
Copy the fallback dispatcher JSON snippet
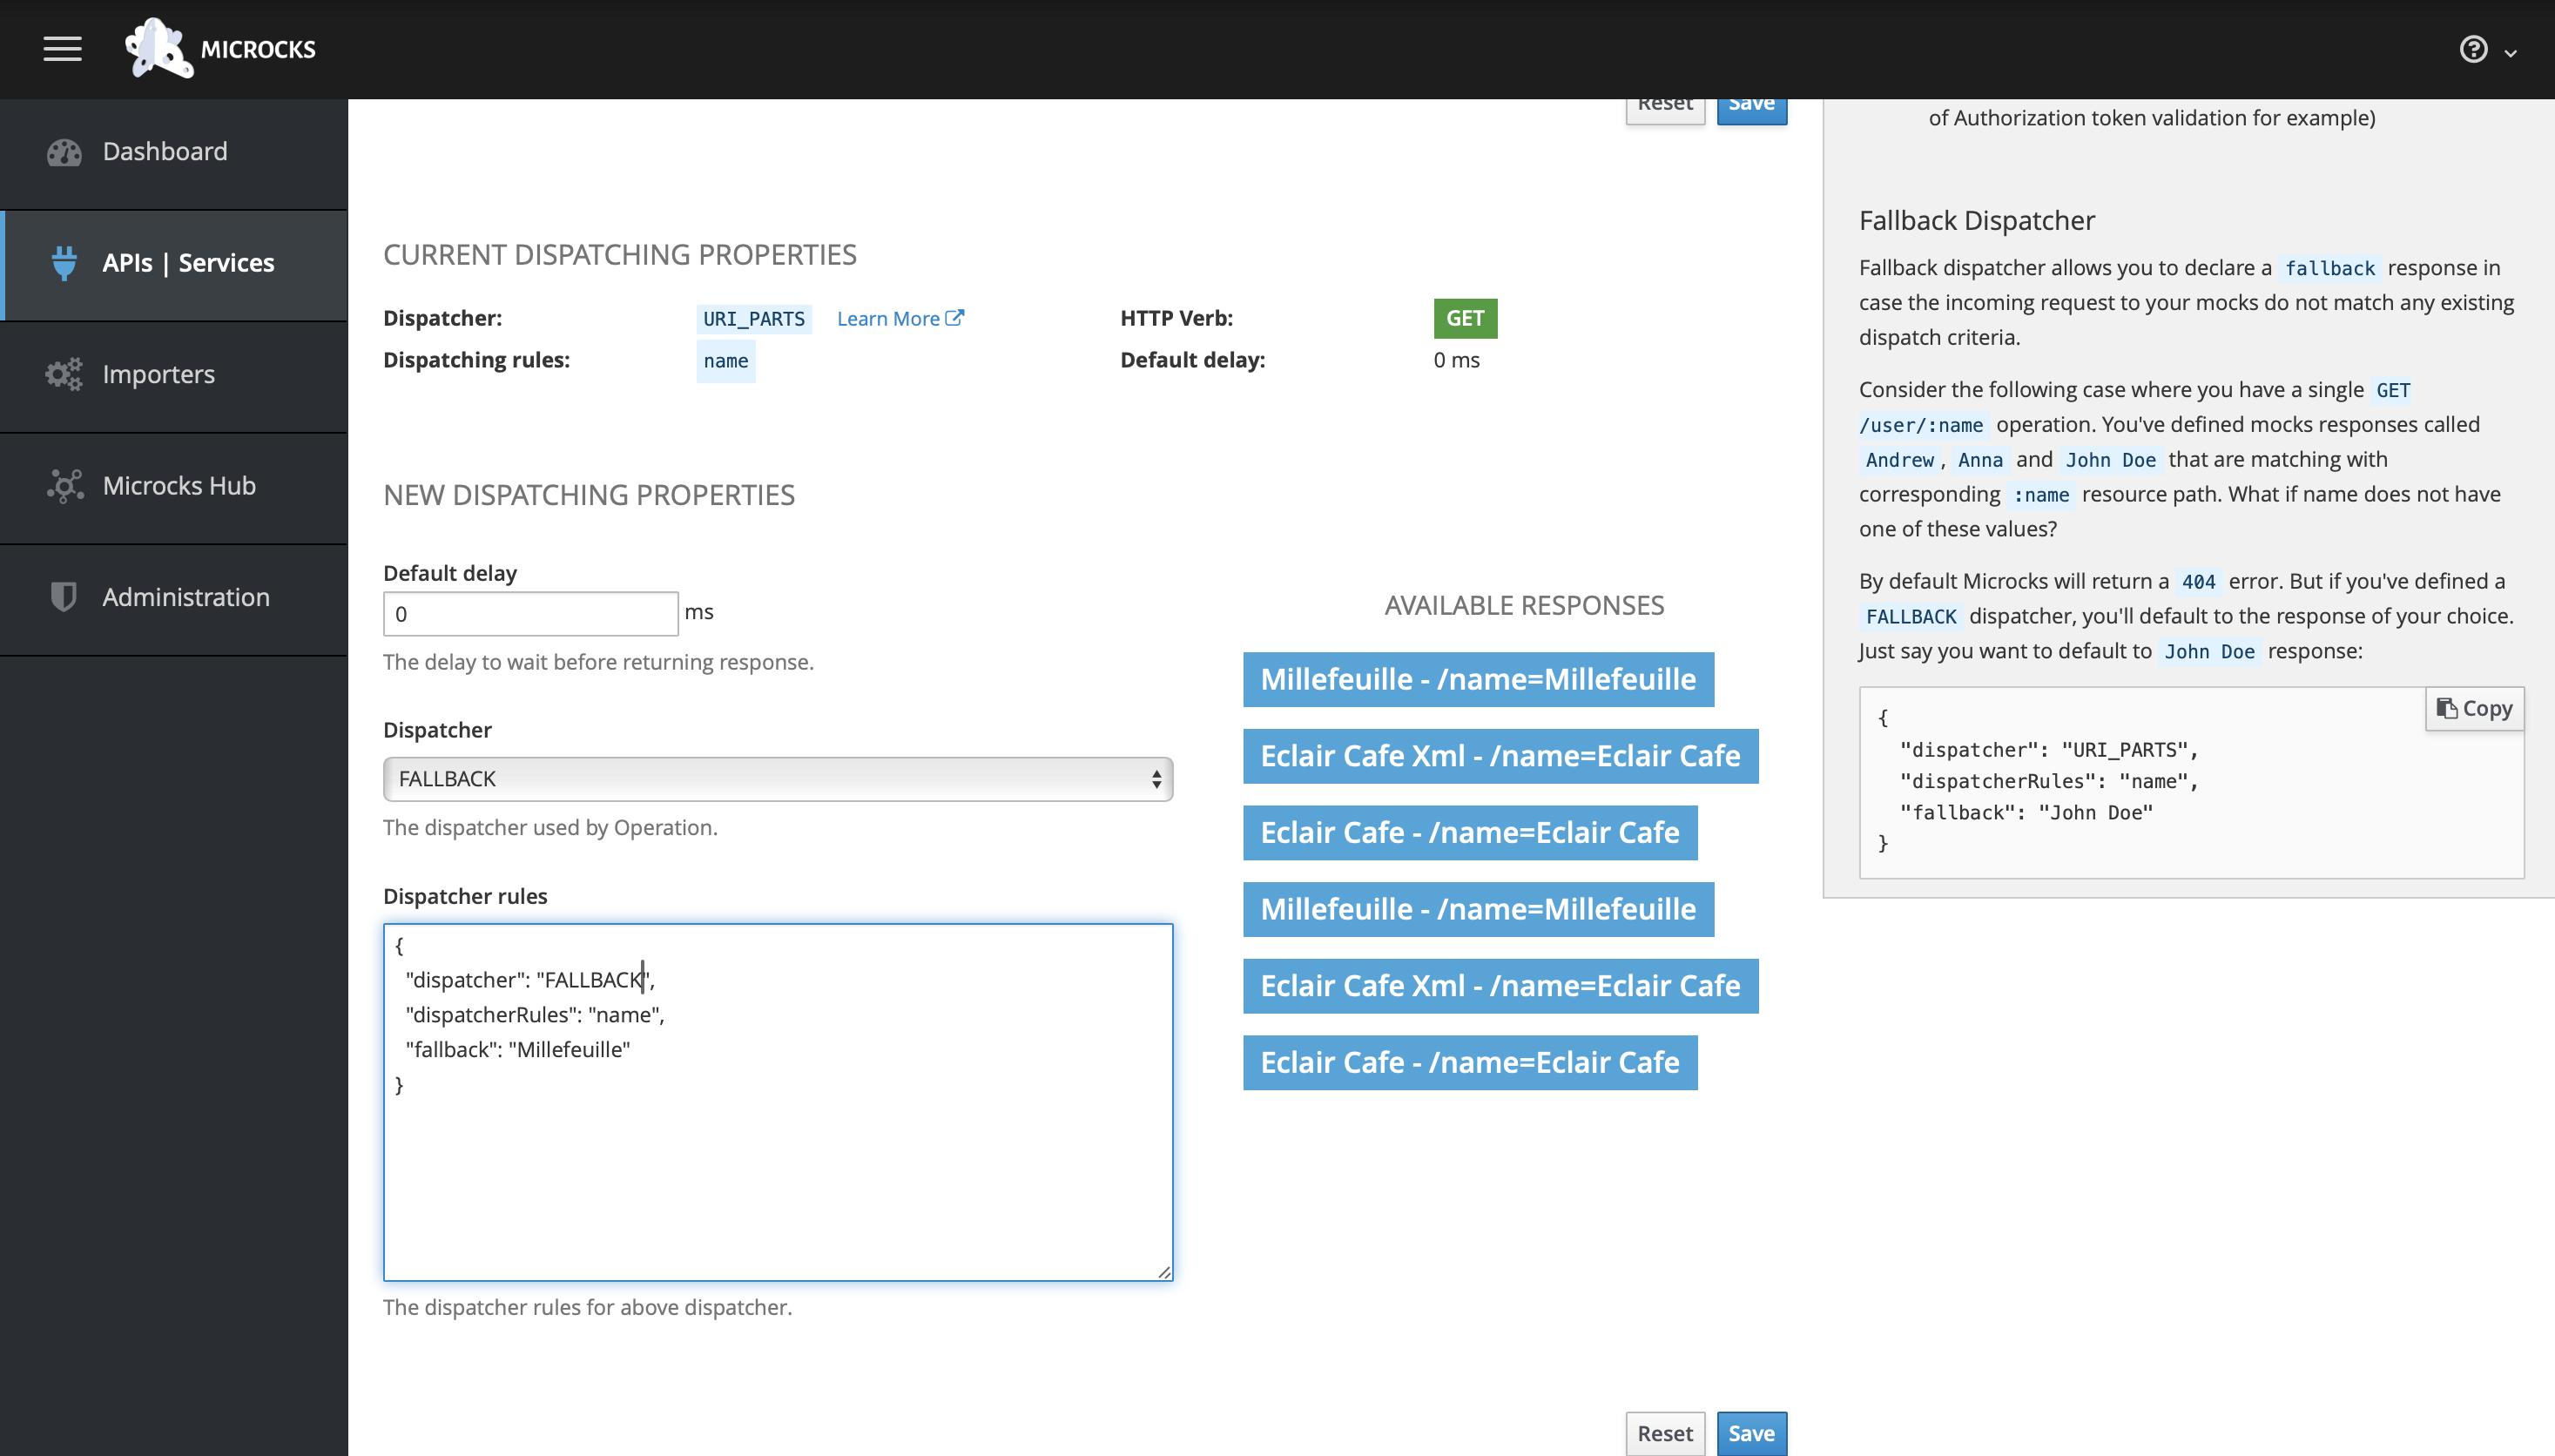(x=2474, y=708)
